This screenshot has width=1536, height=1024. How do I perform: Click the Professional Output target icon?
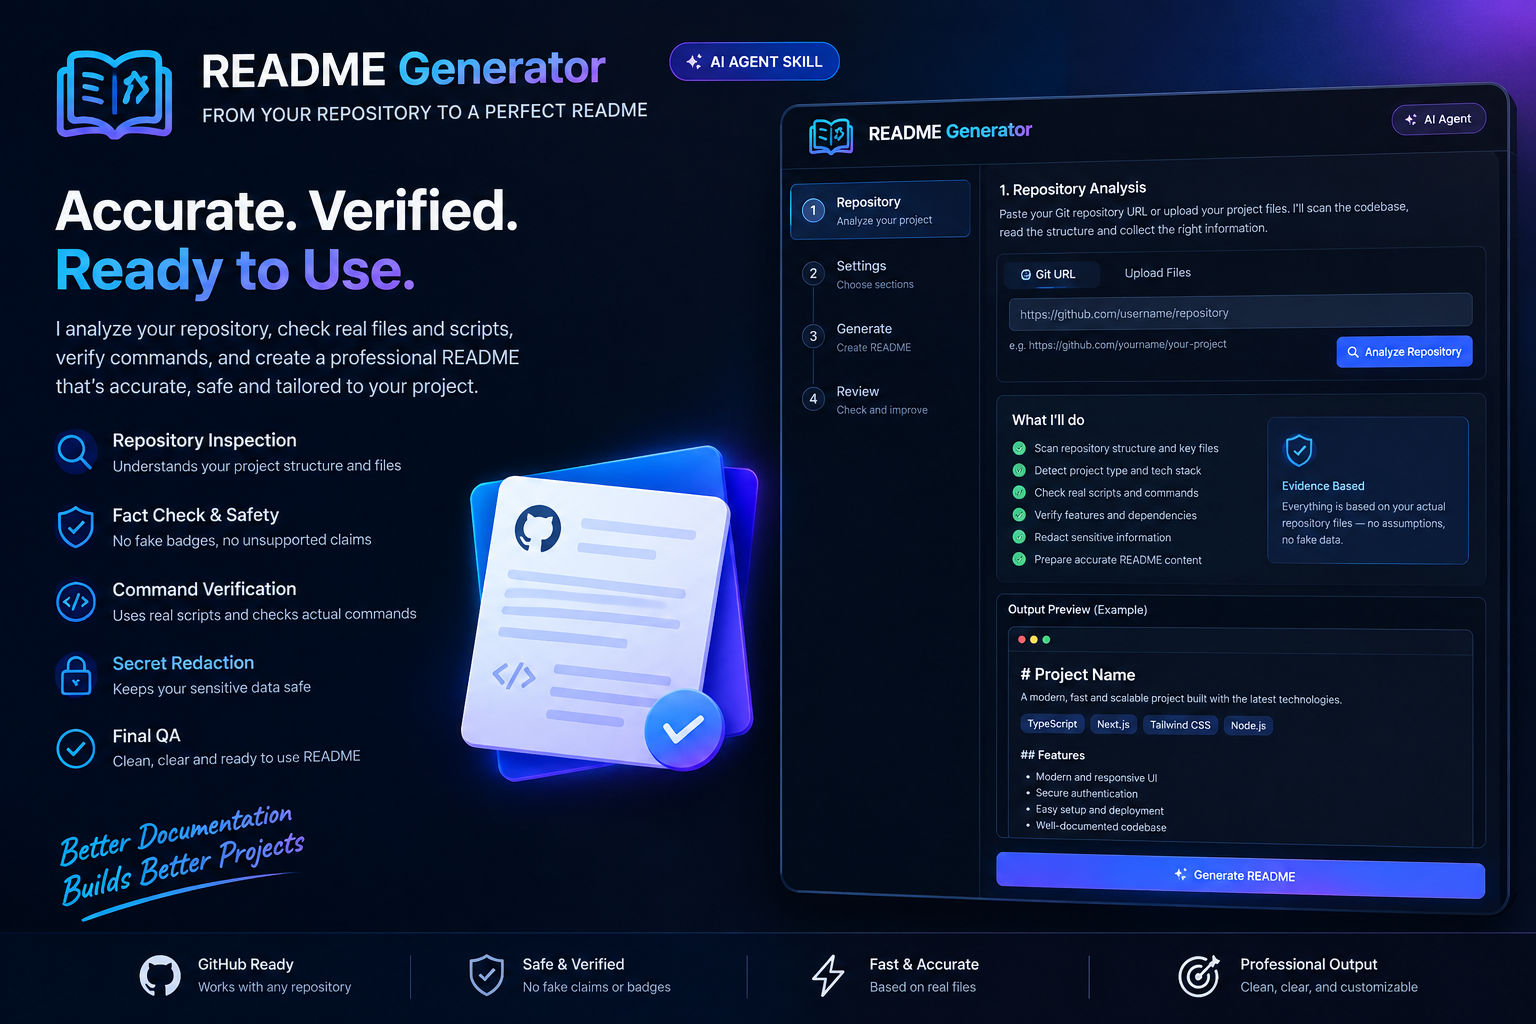1199,976
